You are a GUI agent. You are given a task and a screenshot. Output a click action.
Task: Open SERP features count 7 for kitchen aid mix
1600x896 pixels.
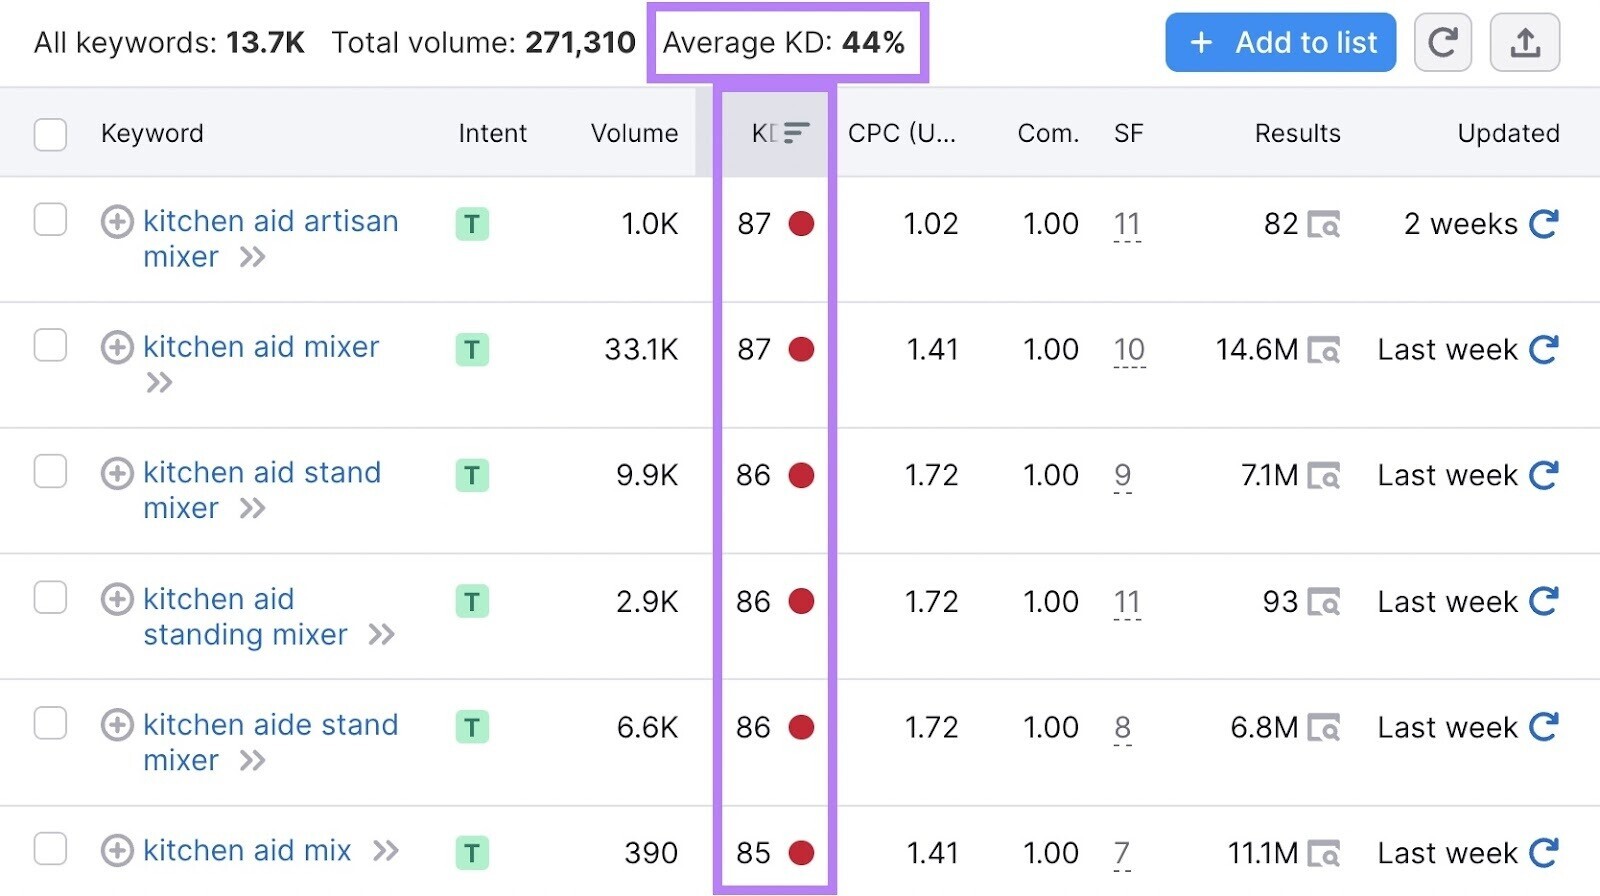1122,854
